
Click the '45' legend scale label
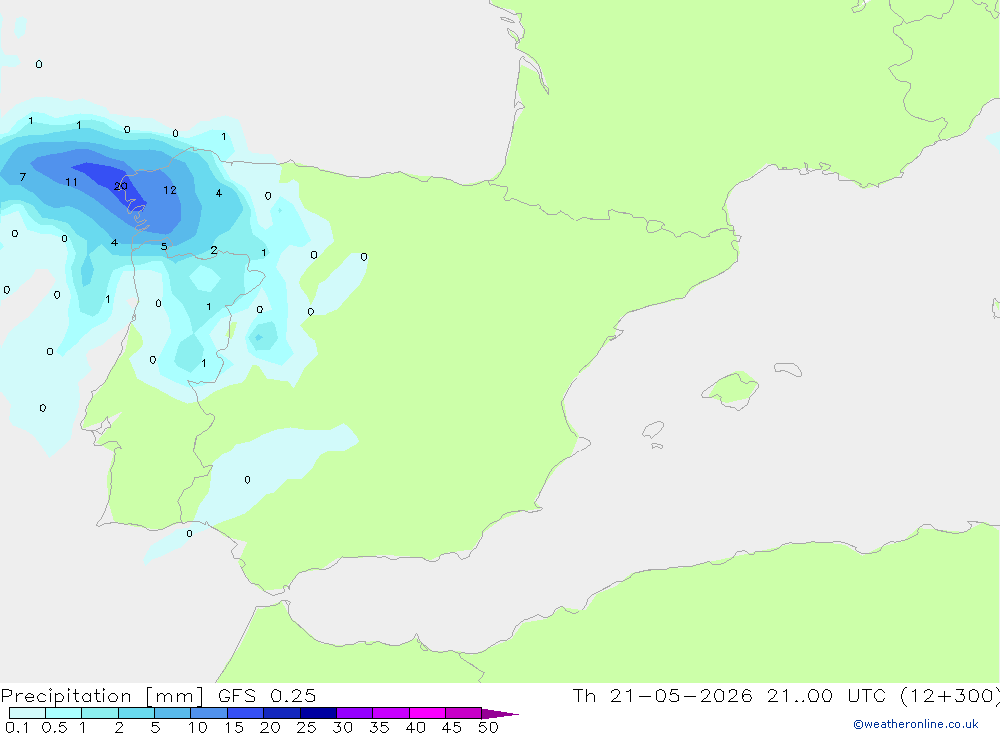pyautogui.click(x=452, y=727)
